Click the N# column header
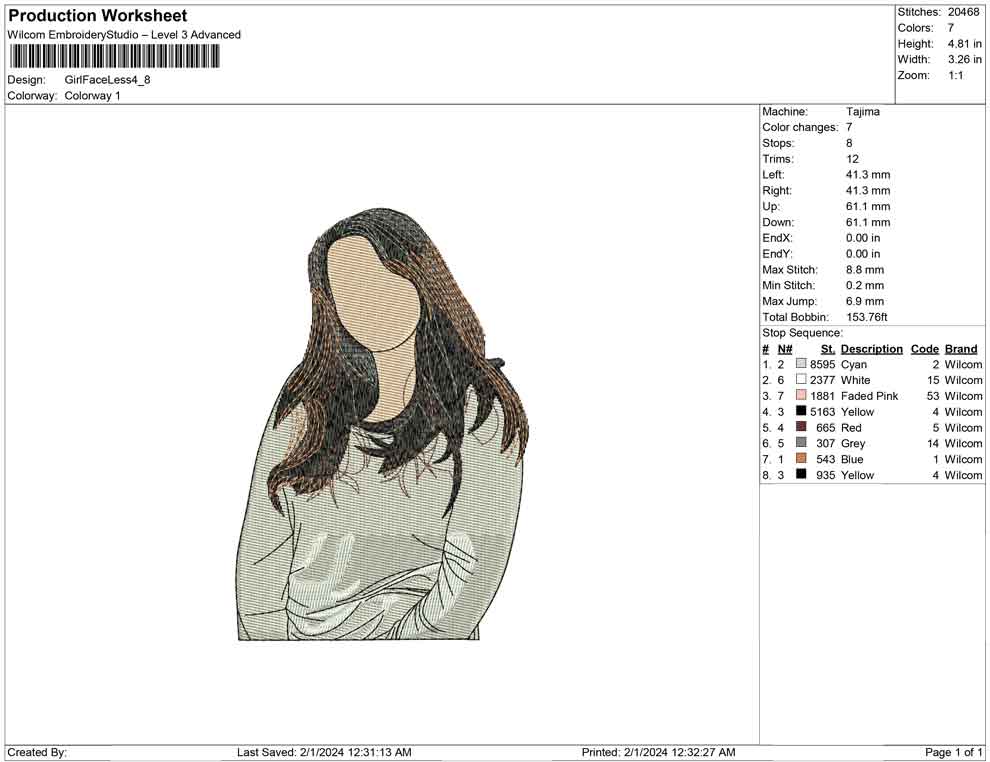This screenshot has width=990, height=762. (784, 349)
